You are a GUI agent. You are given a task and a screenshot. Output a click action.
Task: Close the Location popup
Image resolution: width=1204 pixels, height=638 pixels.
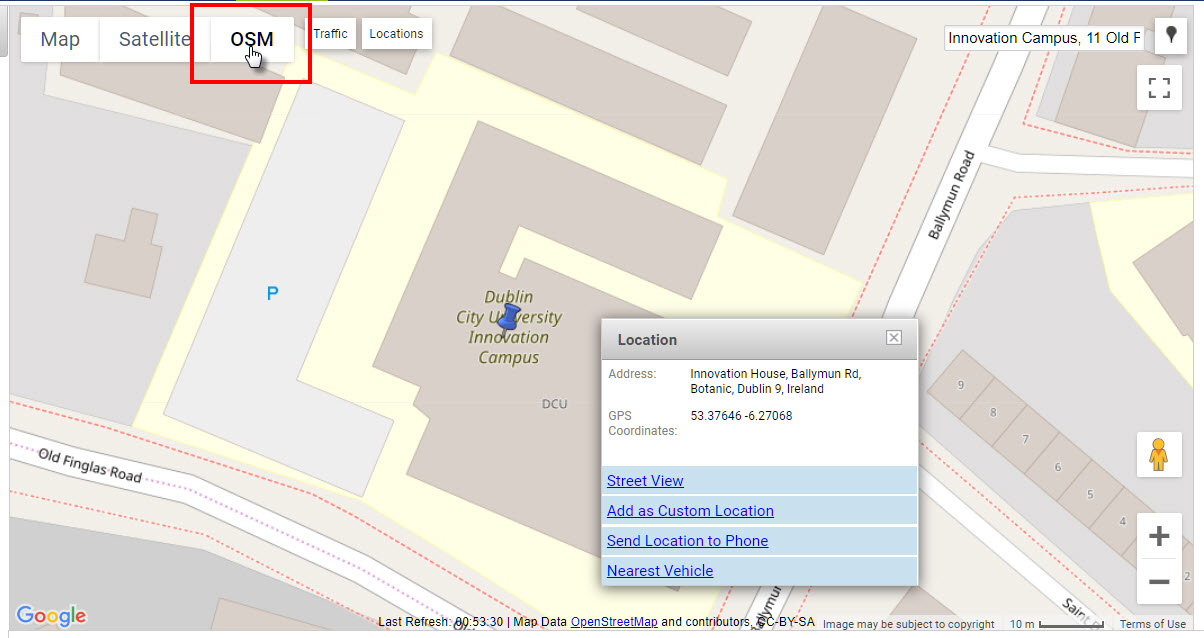pos(894,338)
